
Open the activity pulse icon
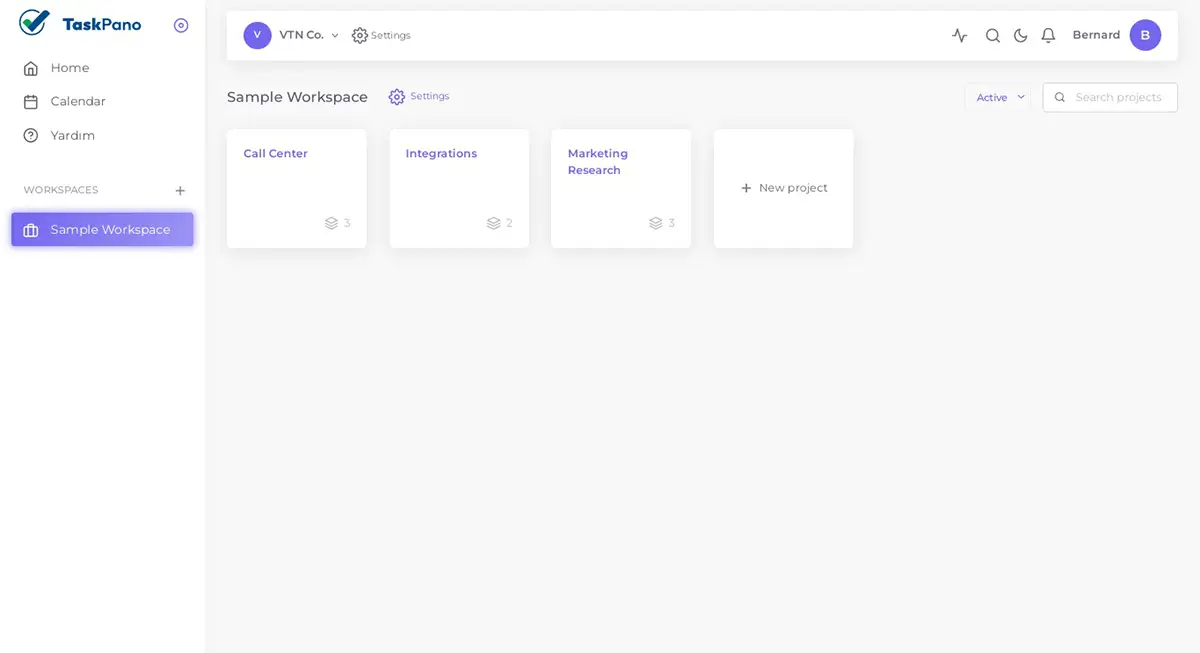(960, 35)
